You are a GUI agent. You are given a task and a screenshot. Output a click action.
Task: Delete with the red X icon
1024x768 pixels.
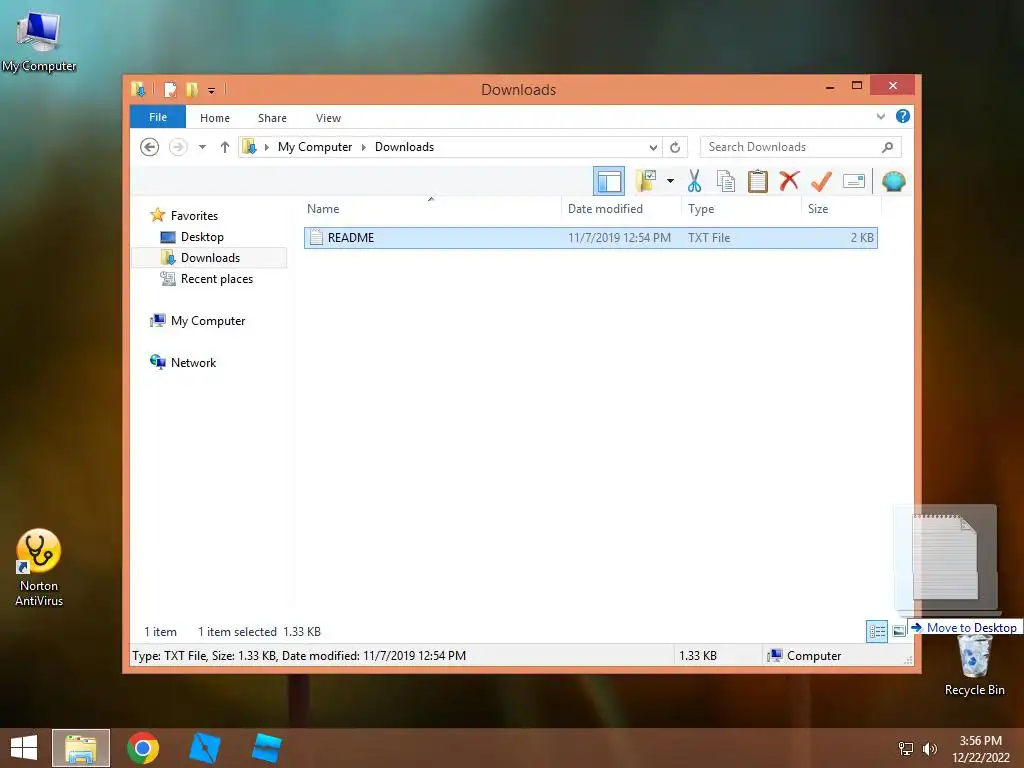pos(789,180)
